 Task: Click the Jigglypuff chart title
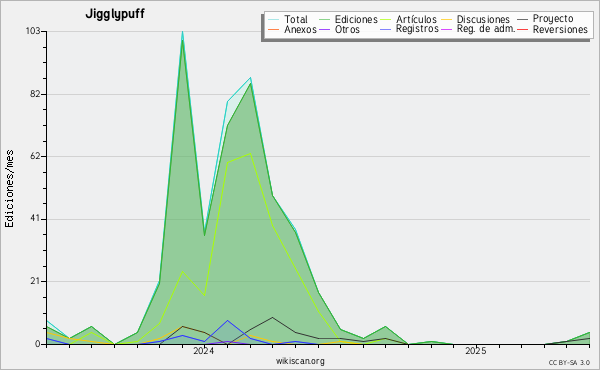point(115,14)
